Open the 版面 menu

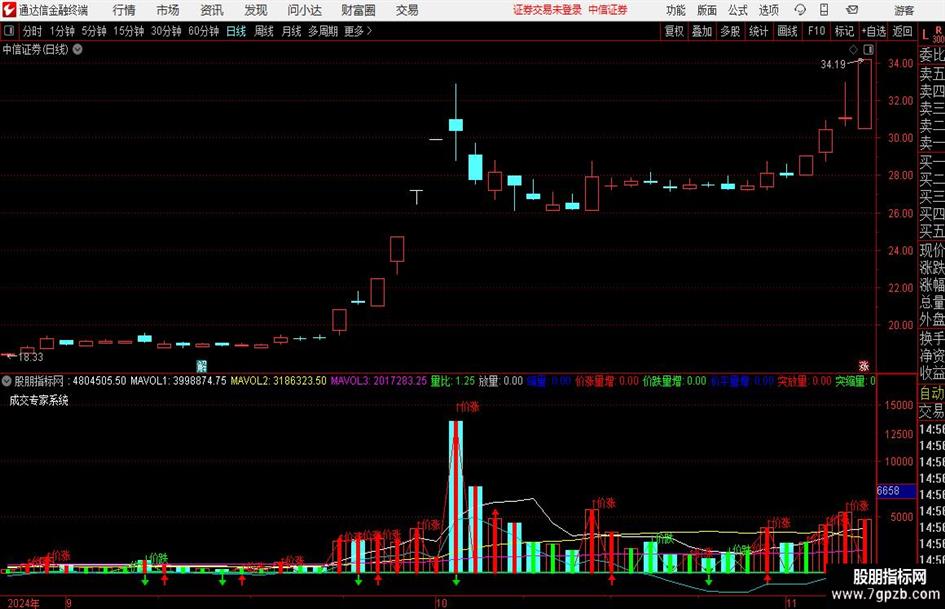(707, 10)
